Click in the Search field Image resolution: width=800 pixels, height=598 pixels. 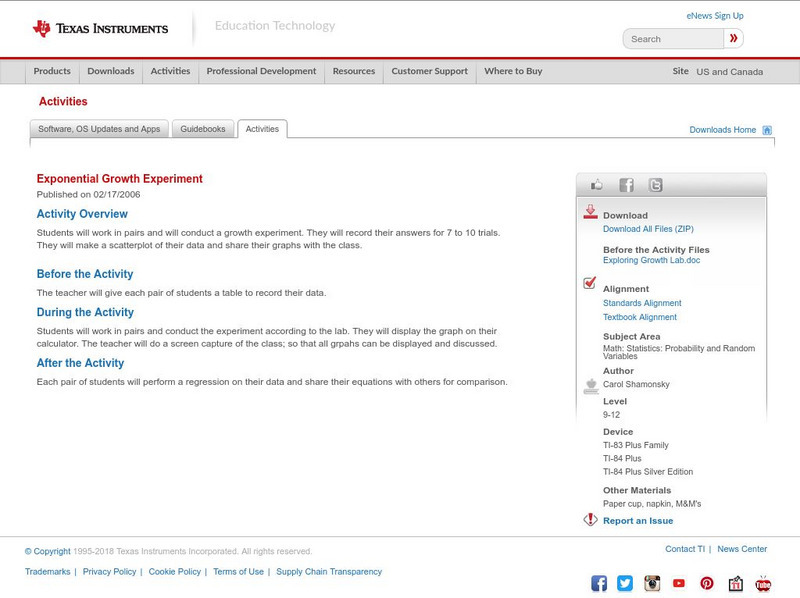673,39
